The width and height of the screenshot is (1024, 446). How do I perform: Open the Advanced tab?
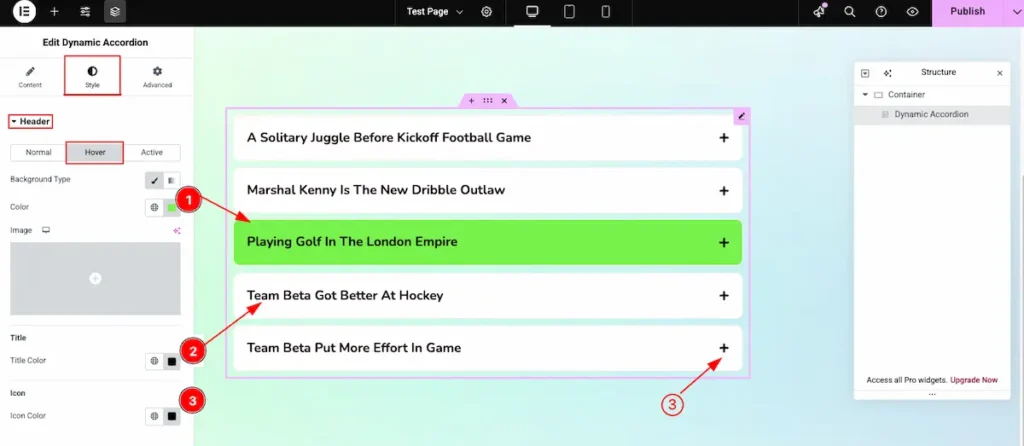point(157,77)
